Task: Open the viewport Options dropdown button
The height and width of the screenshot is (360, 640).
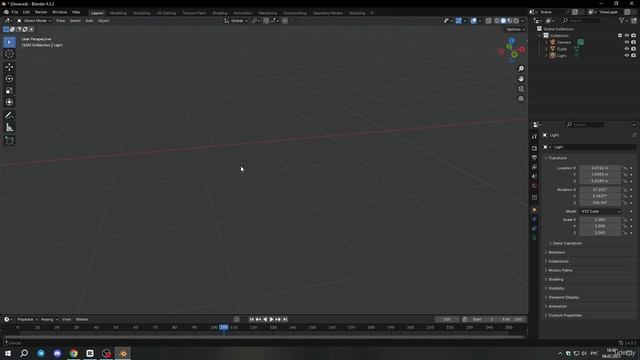Action: tap(515, 29)
